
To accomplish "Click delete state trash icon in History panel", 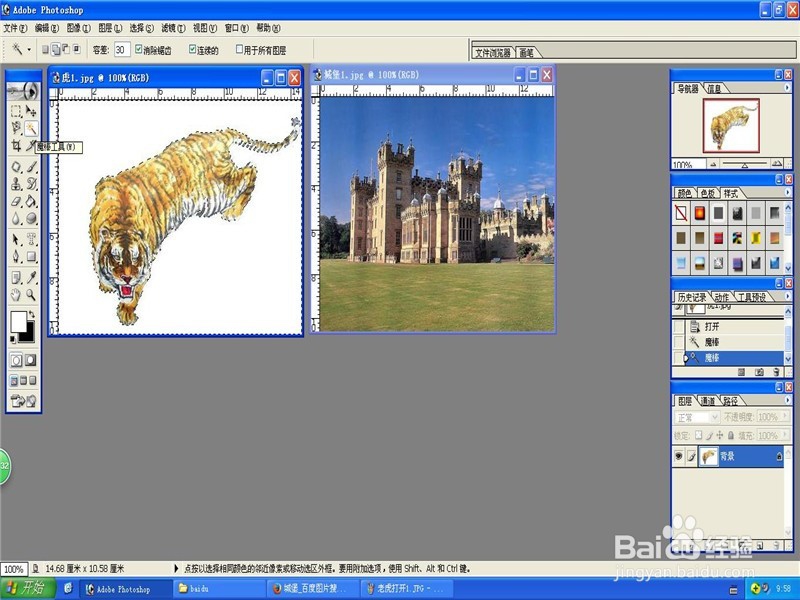I will pos(777,372).
